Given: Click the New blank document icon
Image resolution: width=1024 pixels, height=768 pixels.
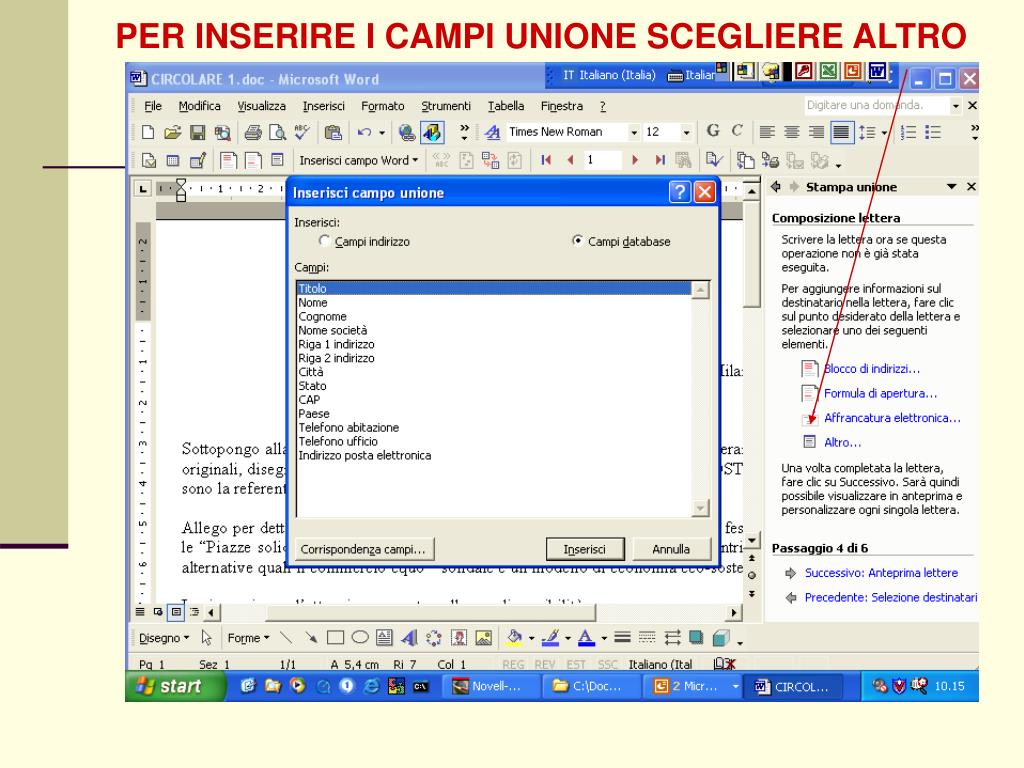Looking at the screenshot, I should pos(148,133).
